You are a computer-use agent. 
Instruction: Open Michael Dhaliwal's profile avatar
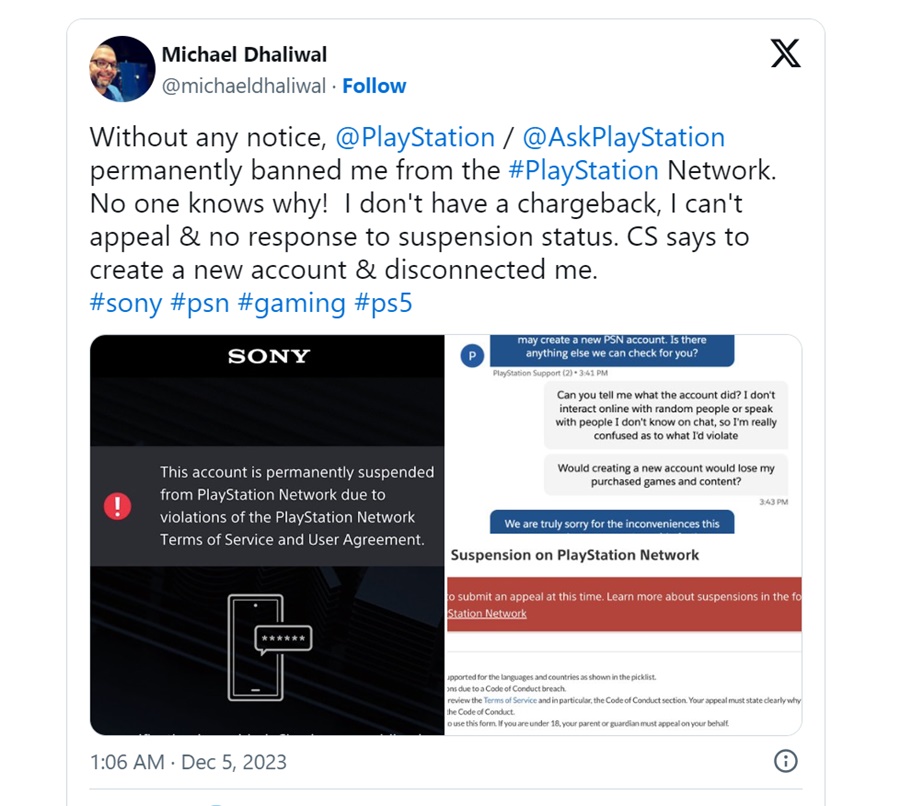click(122, 69)
